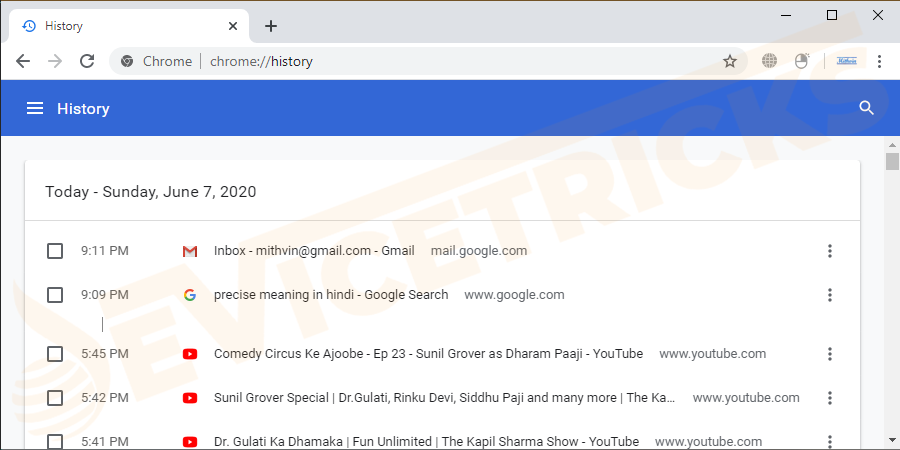Open Inbox - mithvin@gmail.com - Gmail link

(x=314, y=251)
